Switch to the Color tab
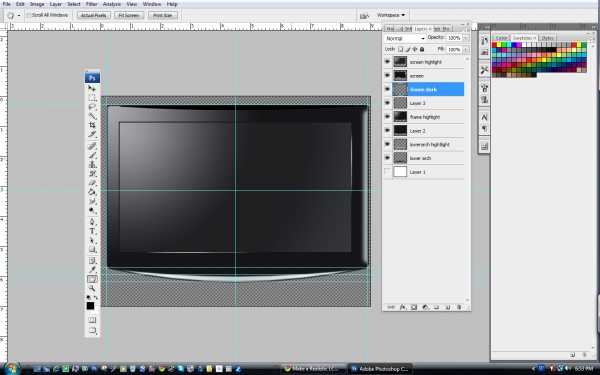 [501, 38]
